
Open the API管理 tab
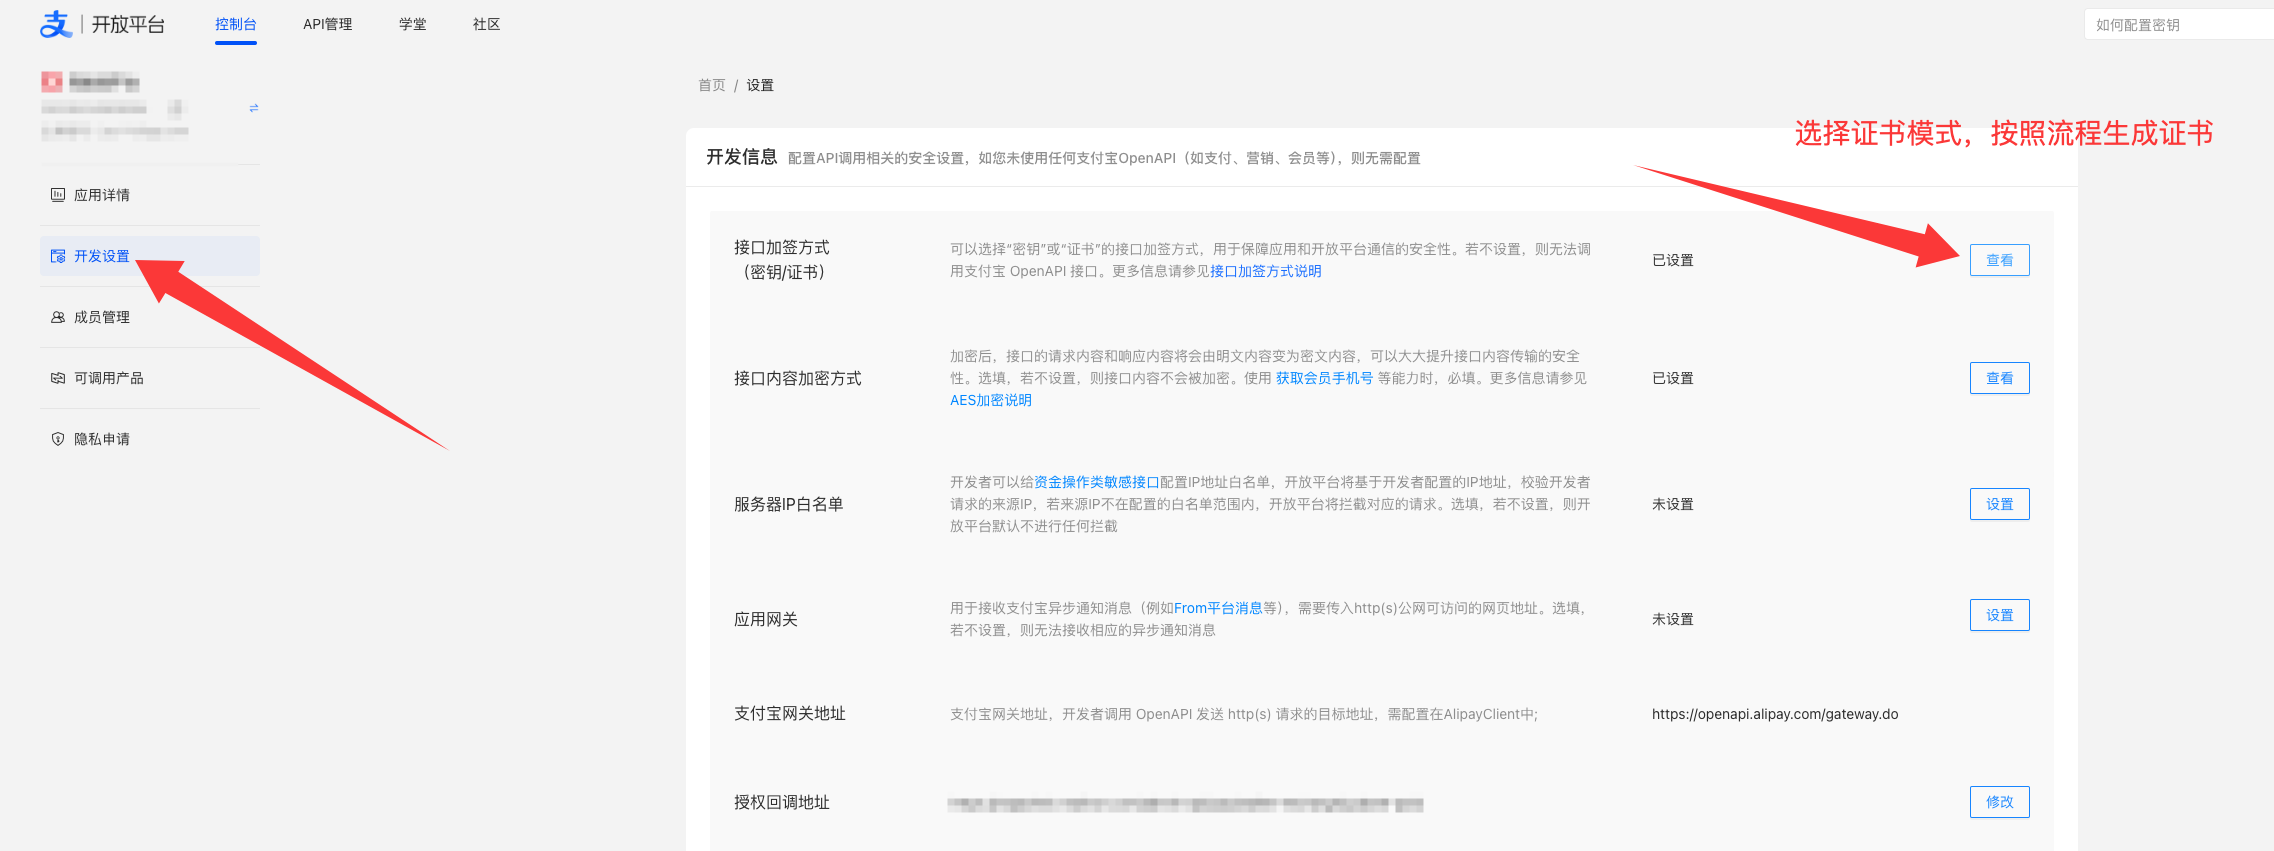328,24
